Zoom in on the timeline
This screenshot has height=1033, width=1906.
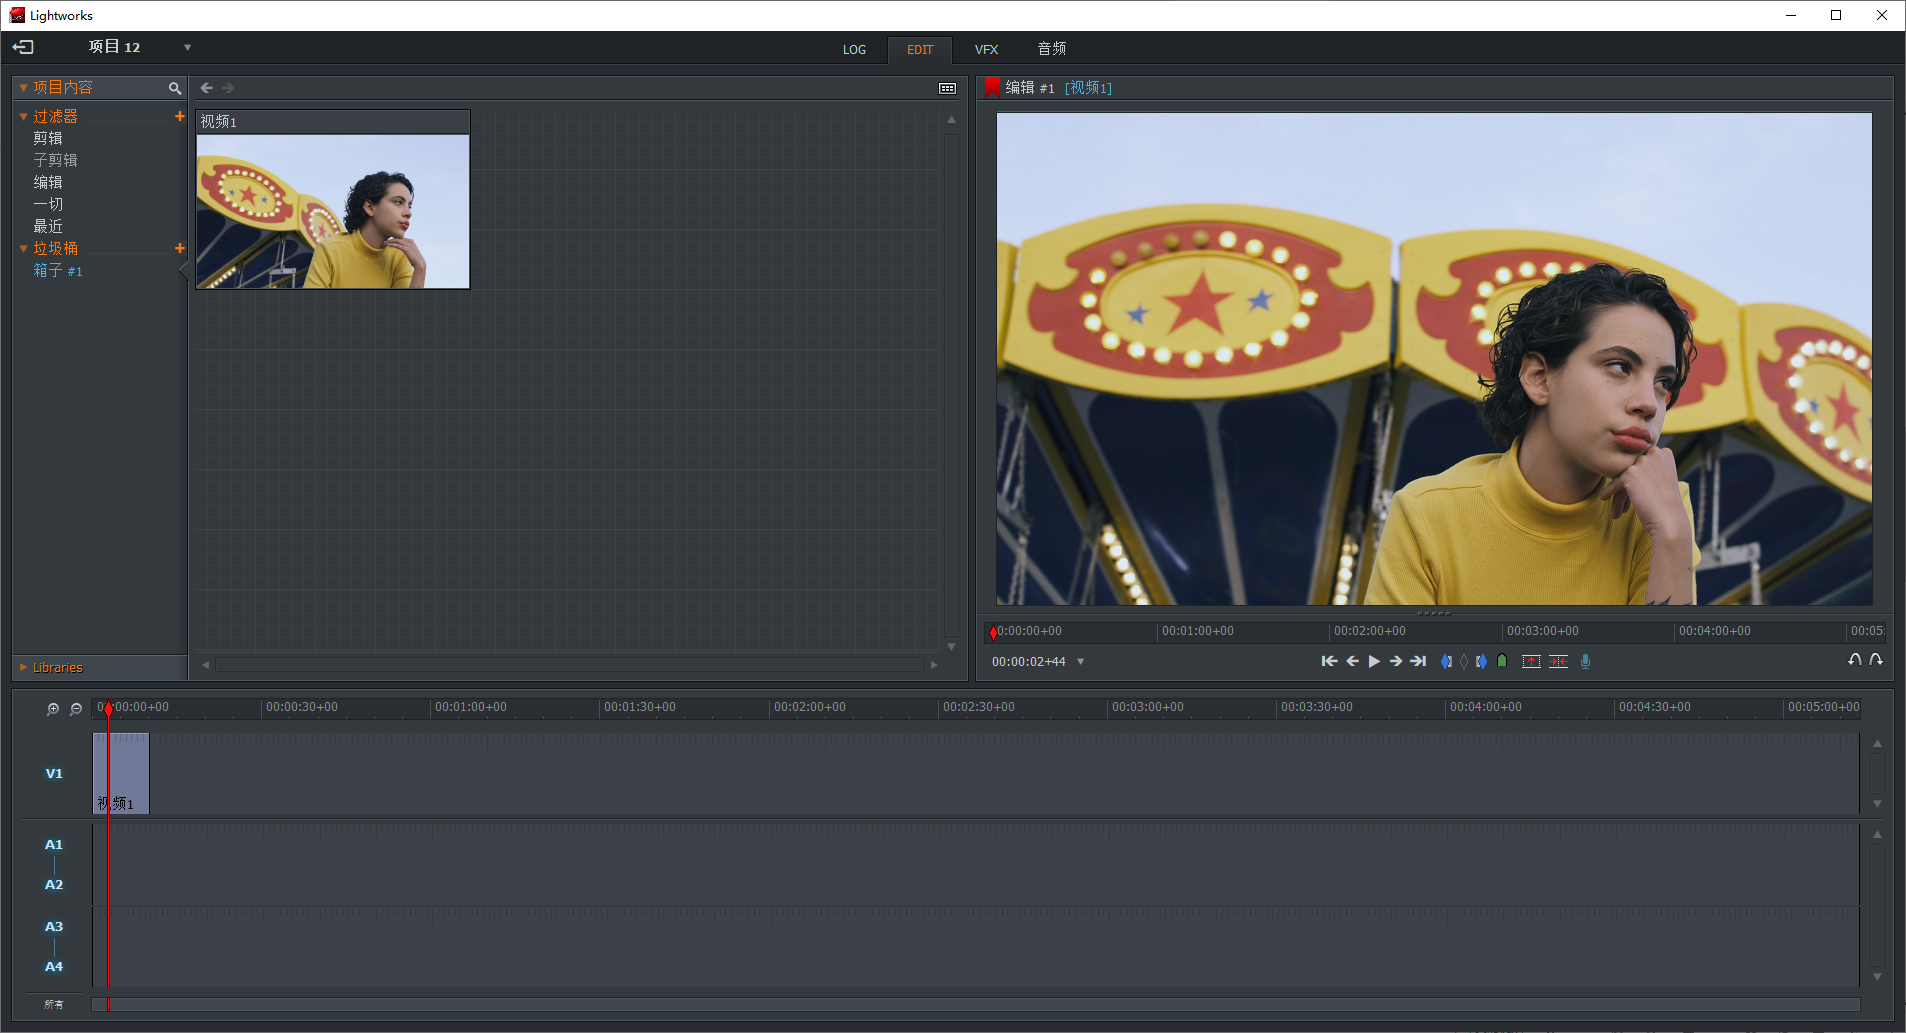pos(53,708)
